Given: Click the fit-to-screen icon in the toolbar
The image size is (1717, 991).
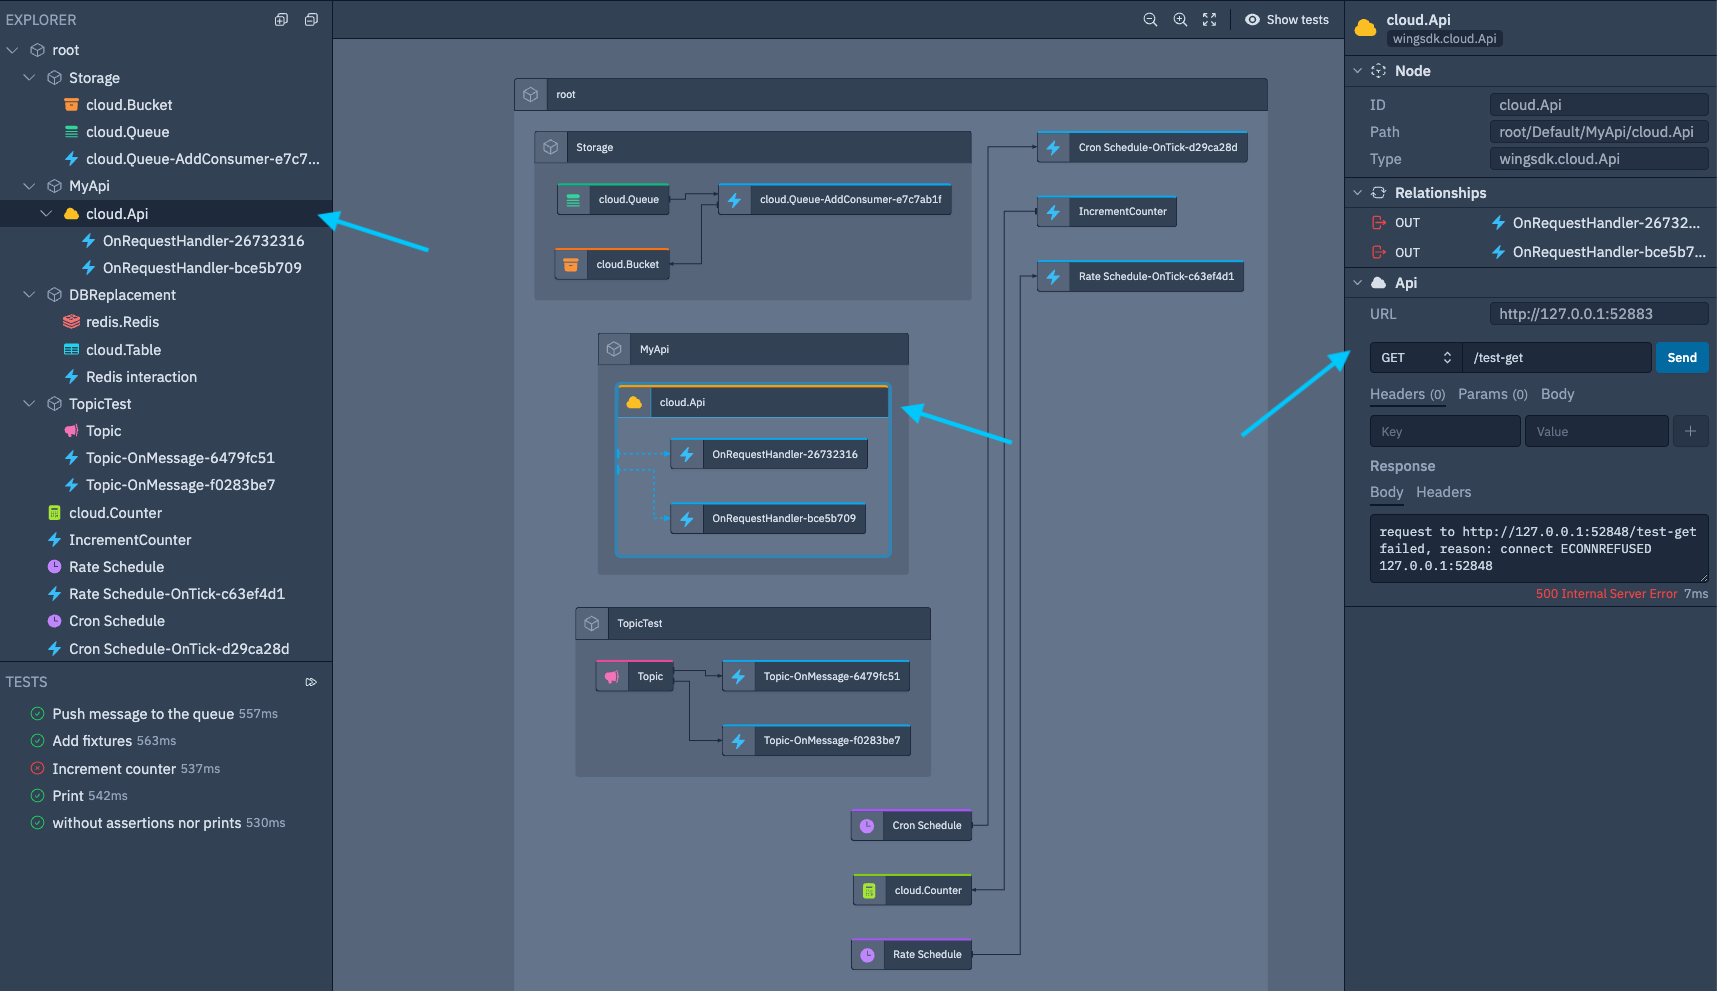Looking at the screenshot, I should (1210, 19).
